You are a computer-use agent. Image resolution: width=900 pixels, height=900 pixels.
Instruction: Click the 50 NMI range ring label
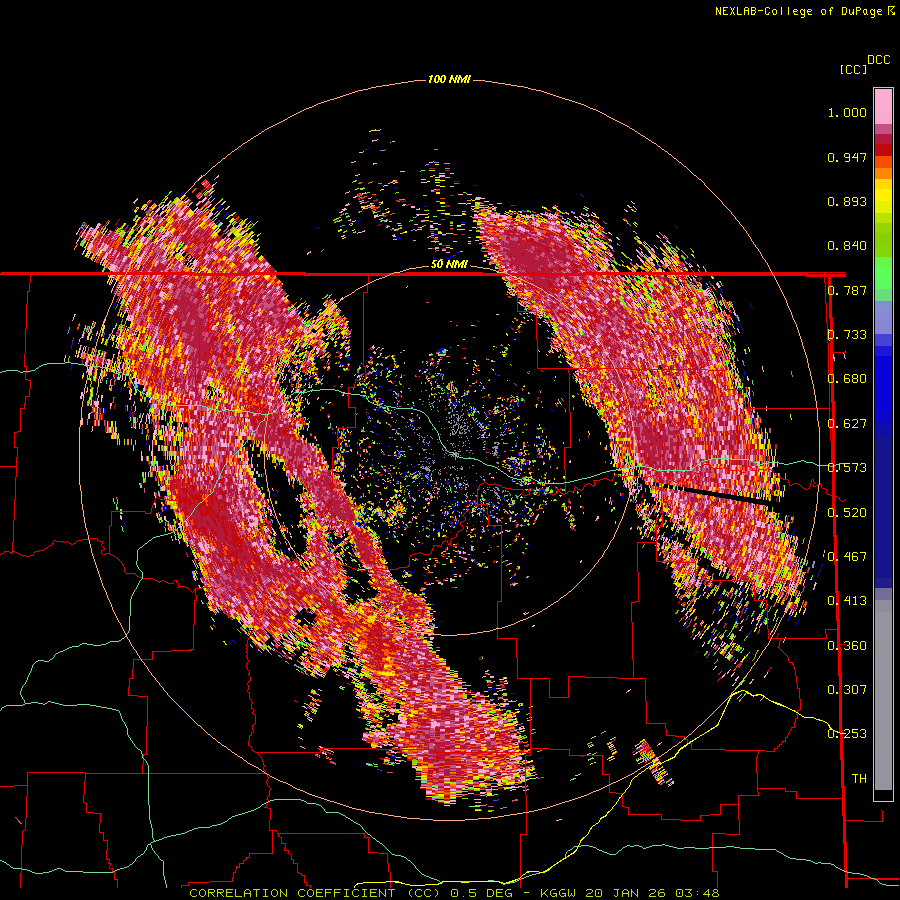click(449, 265)
